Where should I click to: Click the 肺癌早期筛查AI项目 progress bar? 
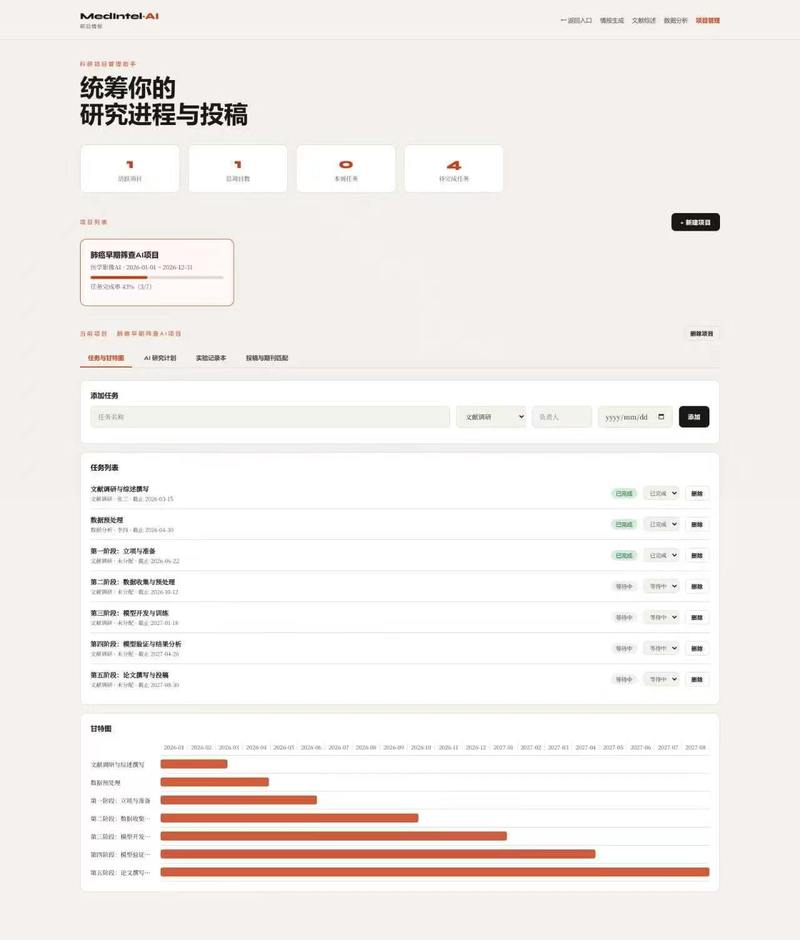(x=157, y=278)
